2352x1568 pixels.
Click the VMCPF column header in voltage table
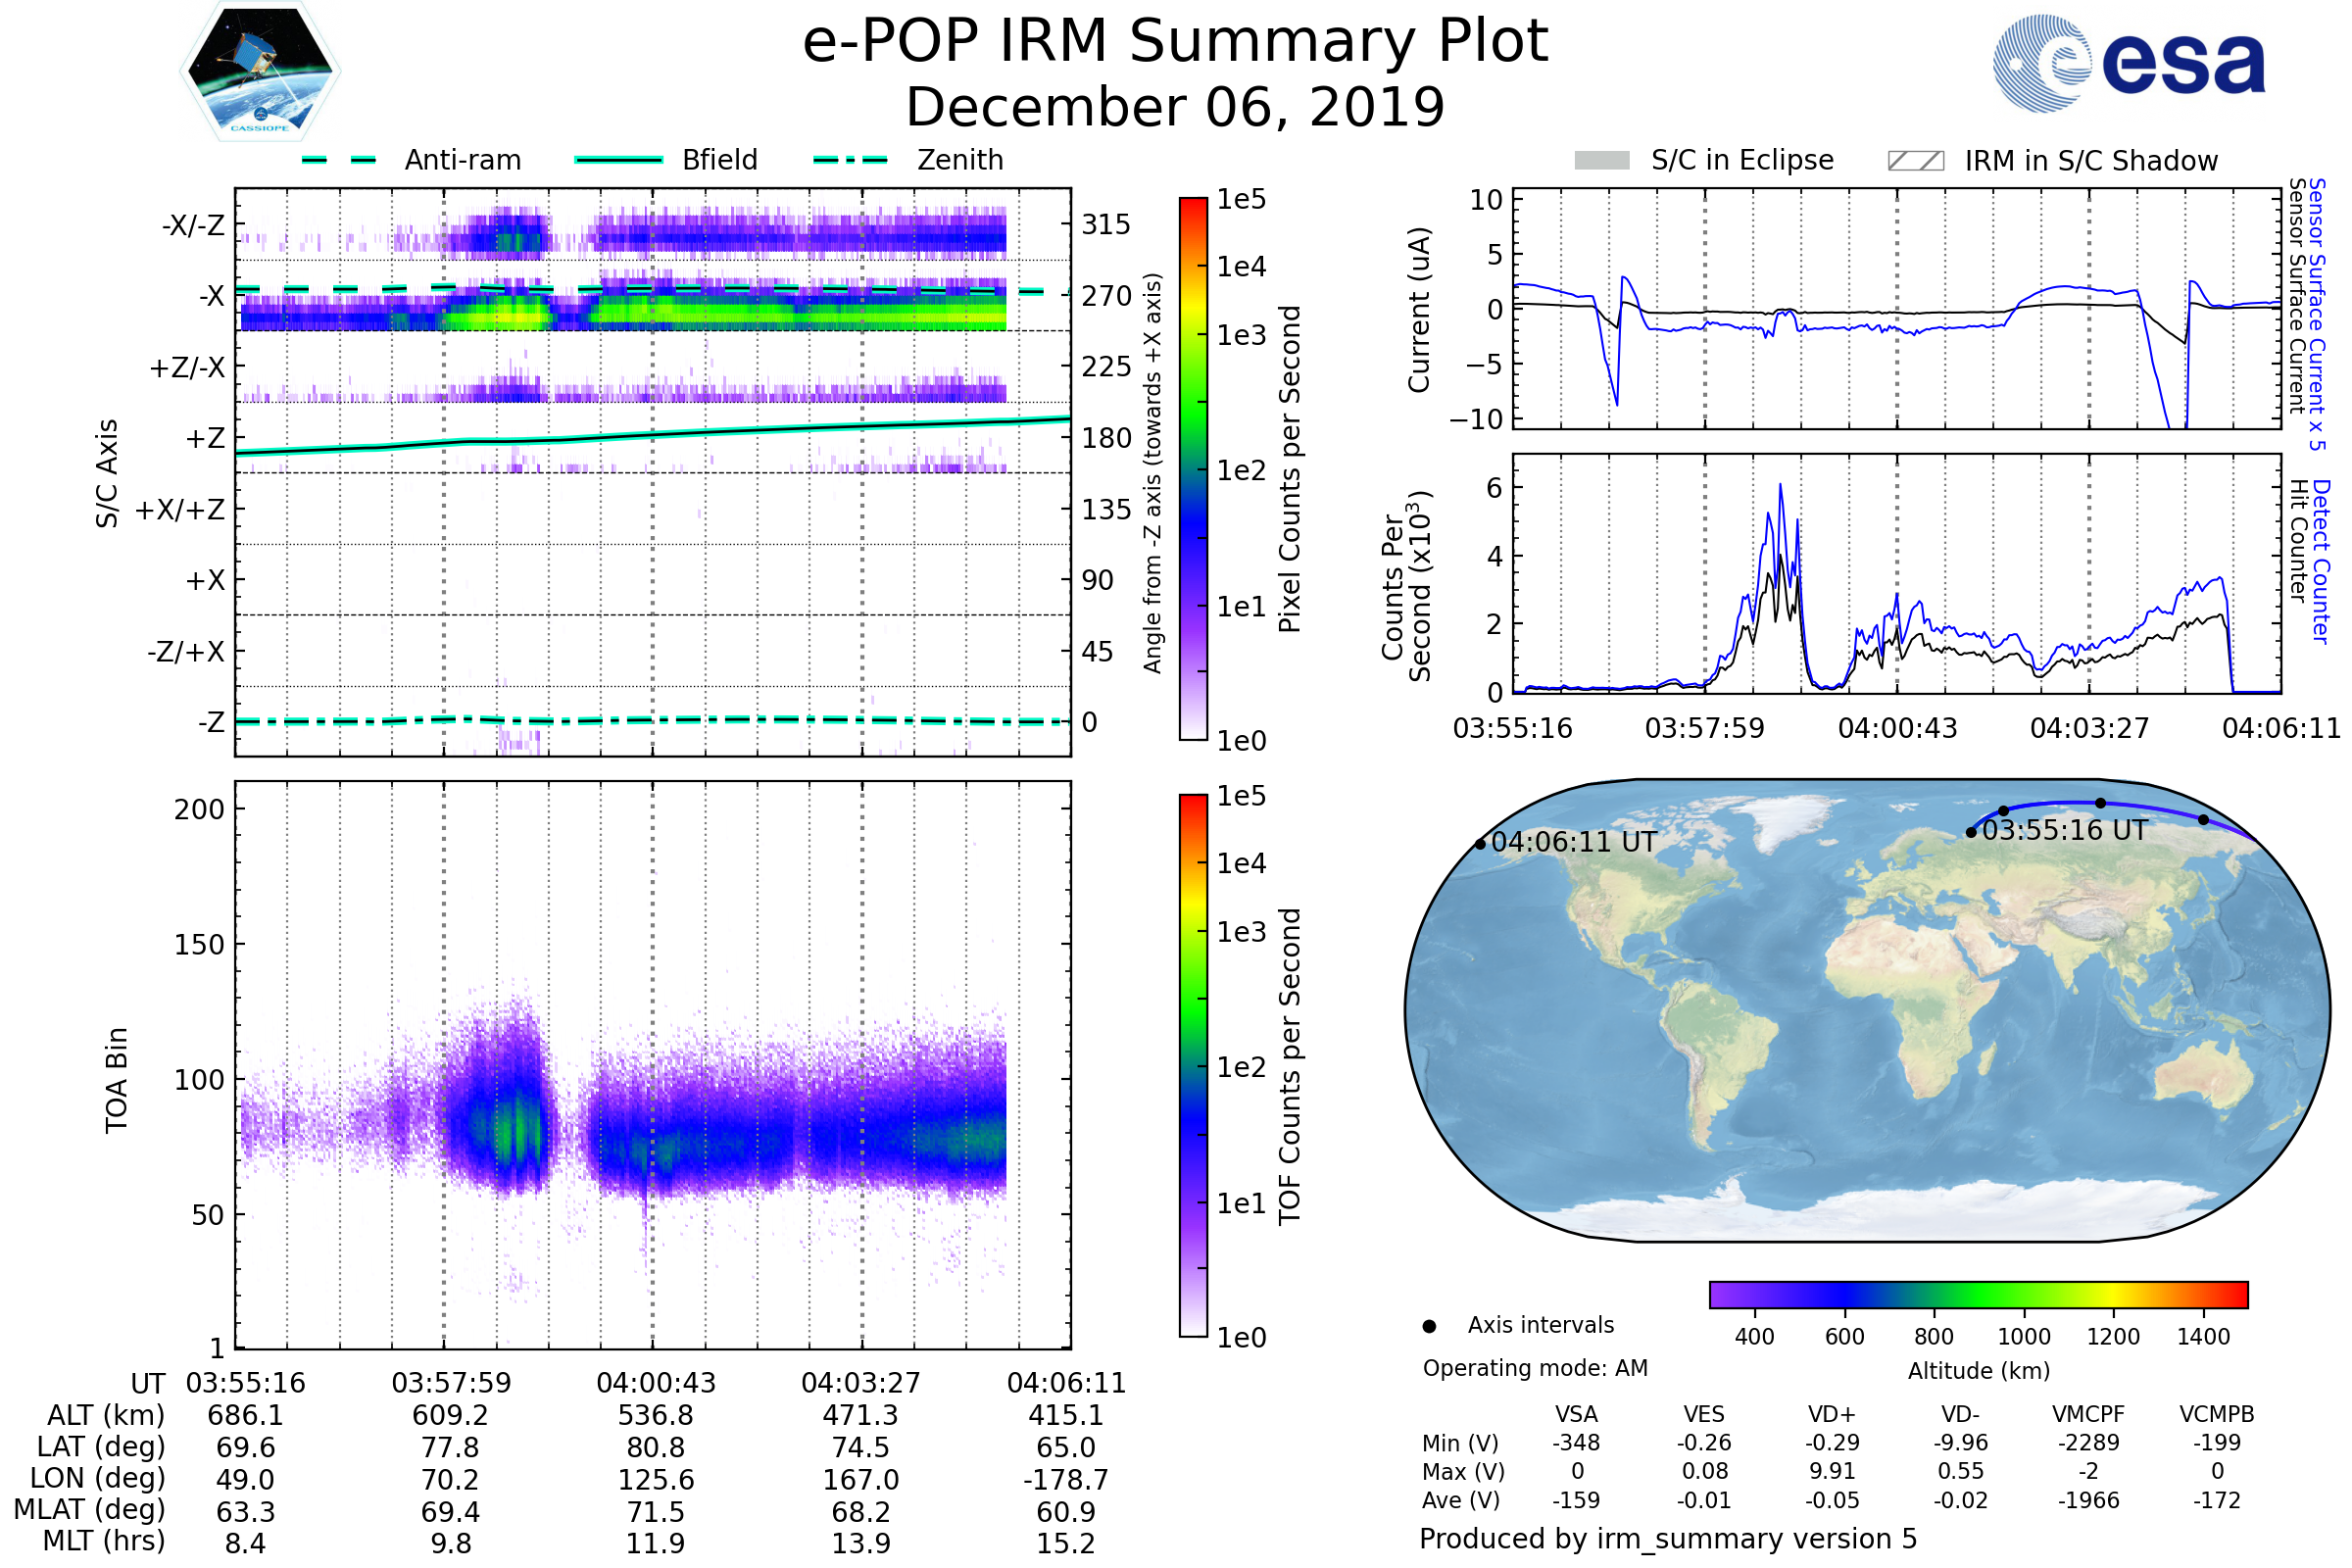tap(2088, 1414)
